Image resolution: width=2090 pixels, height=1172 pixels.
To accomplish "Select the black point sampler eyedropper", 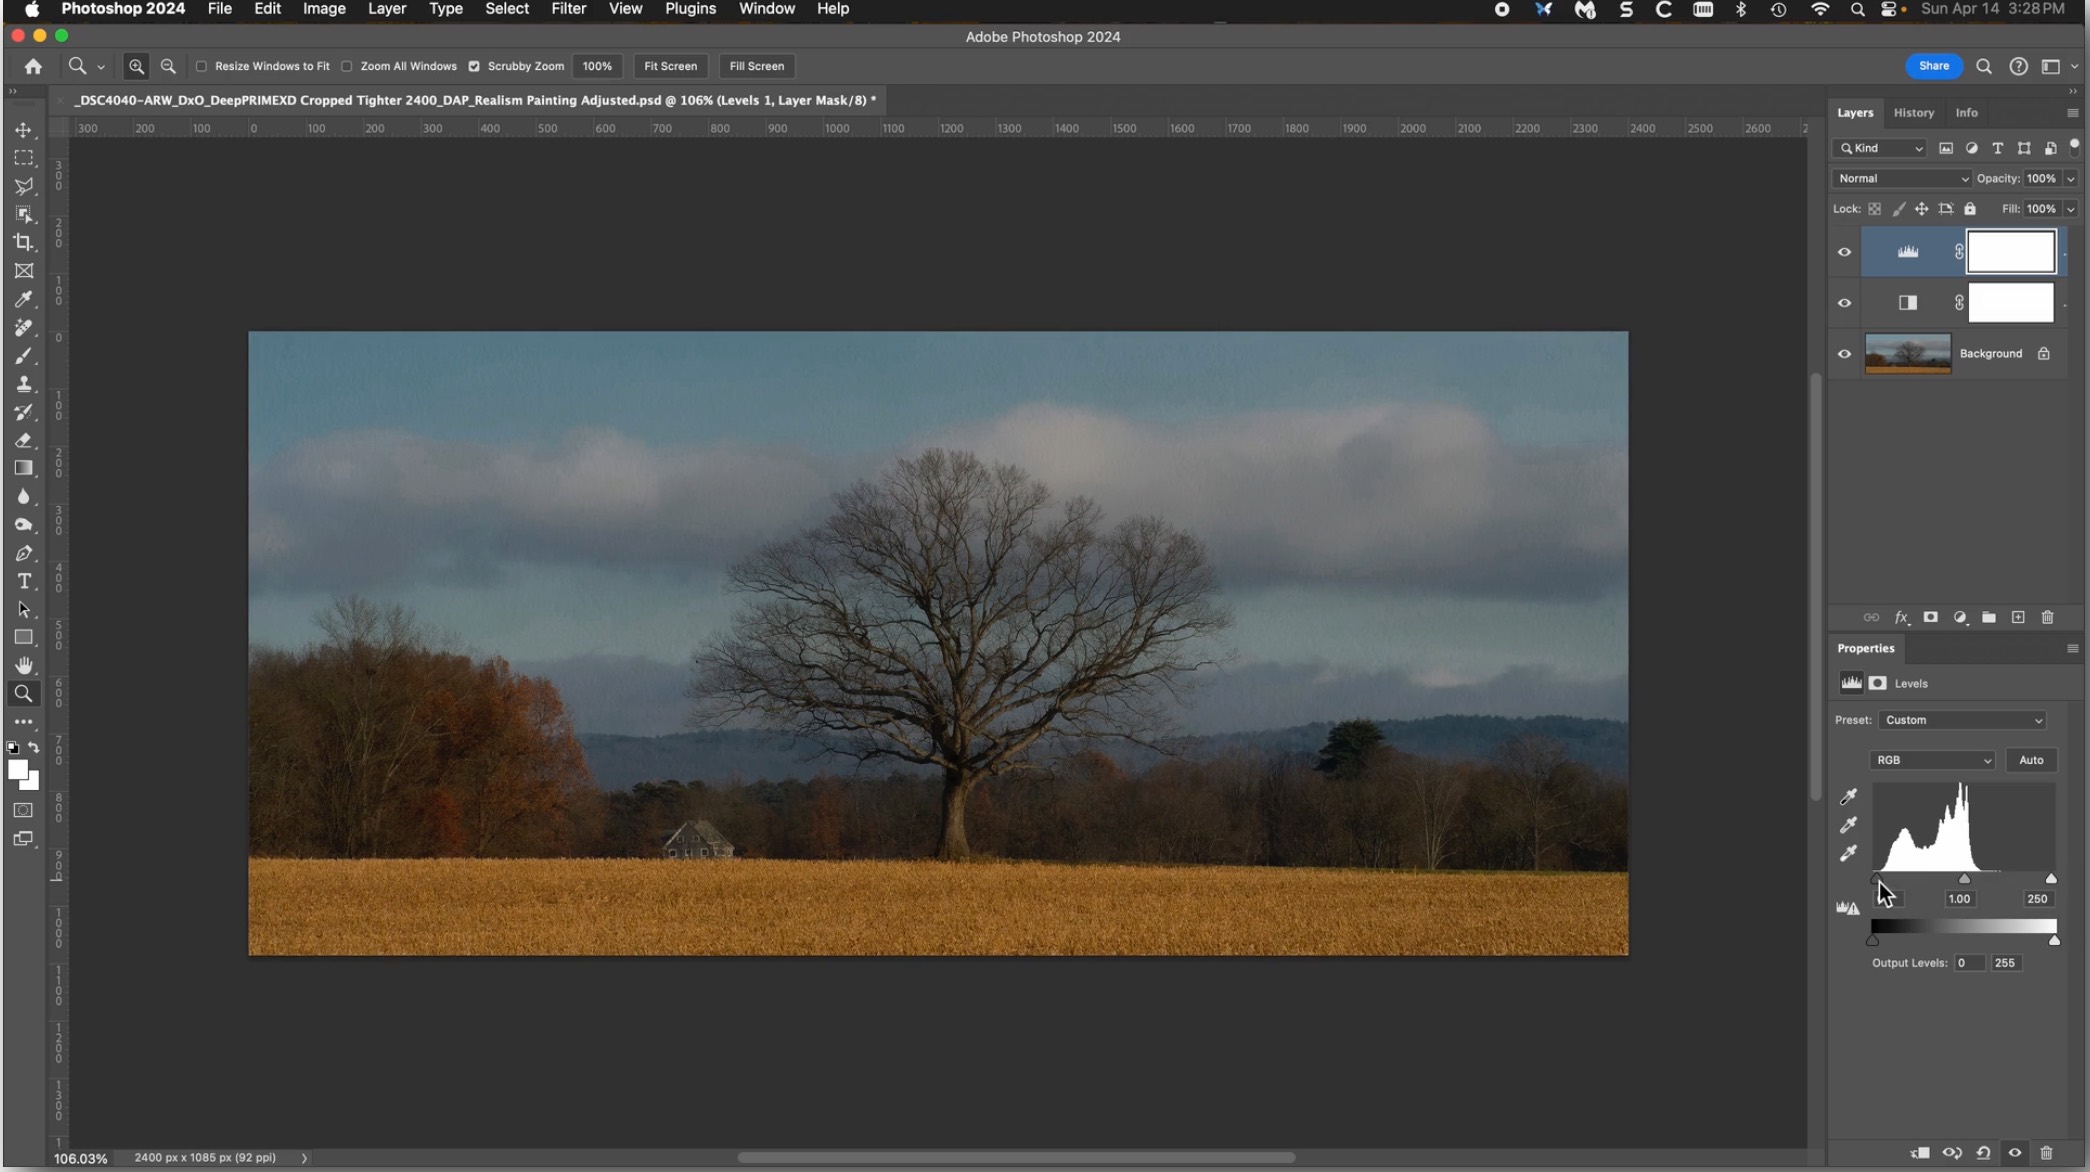I will [1848, 797].
